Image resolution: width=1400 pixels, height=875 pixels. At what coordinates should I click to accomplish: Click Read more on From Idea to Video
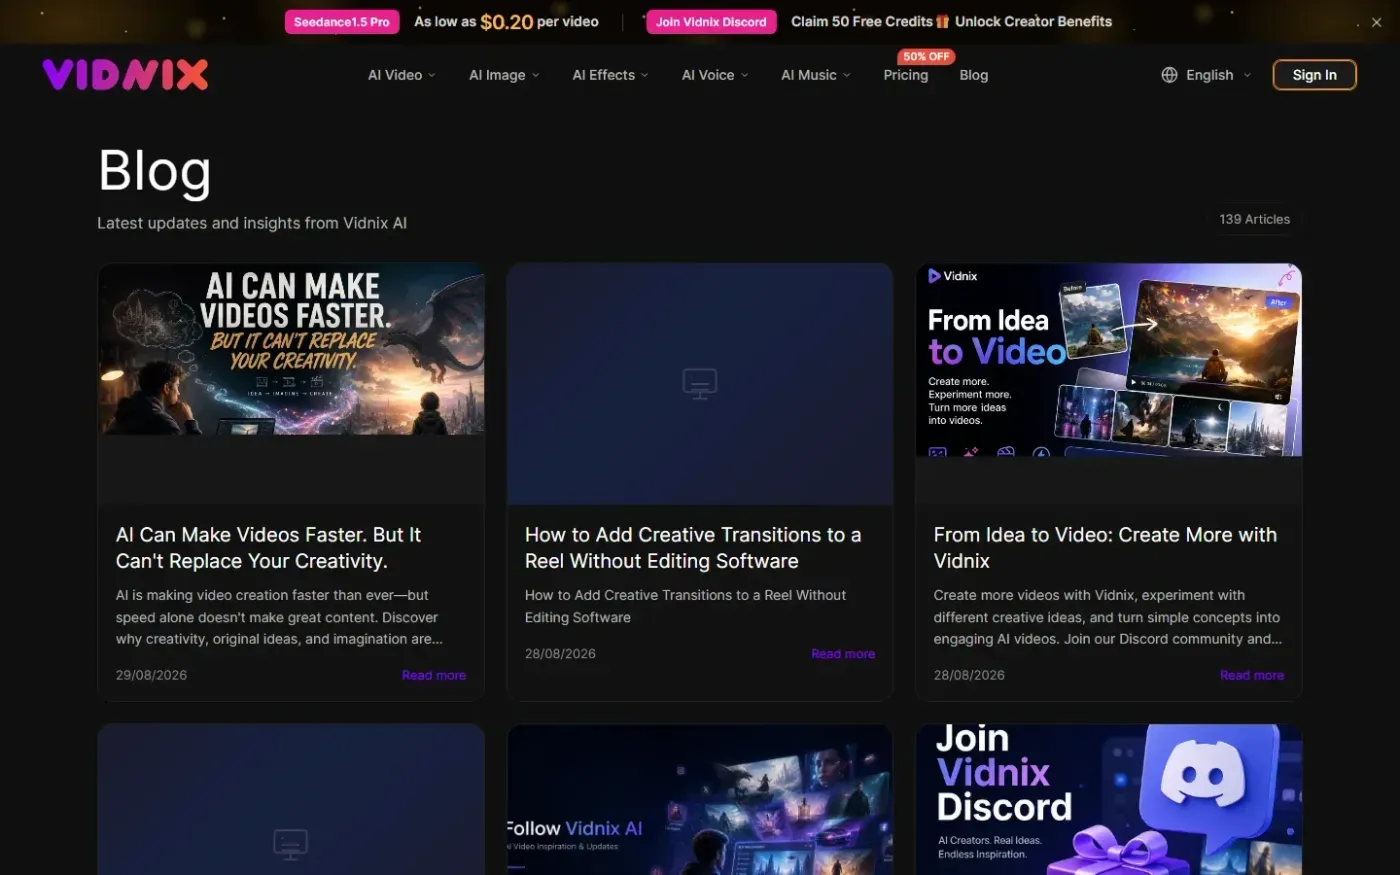[1252, 675]
